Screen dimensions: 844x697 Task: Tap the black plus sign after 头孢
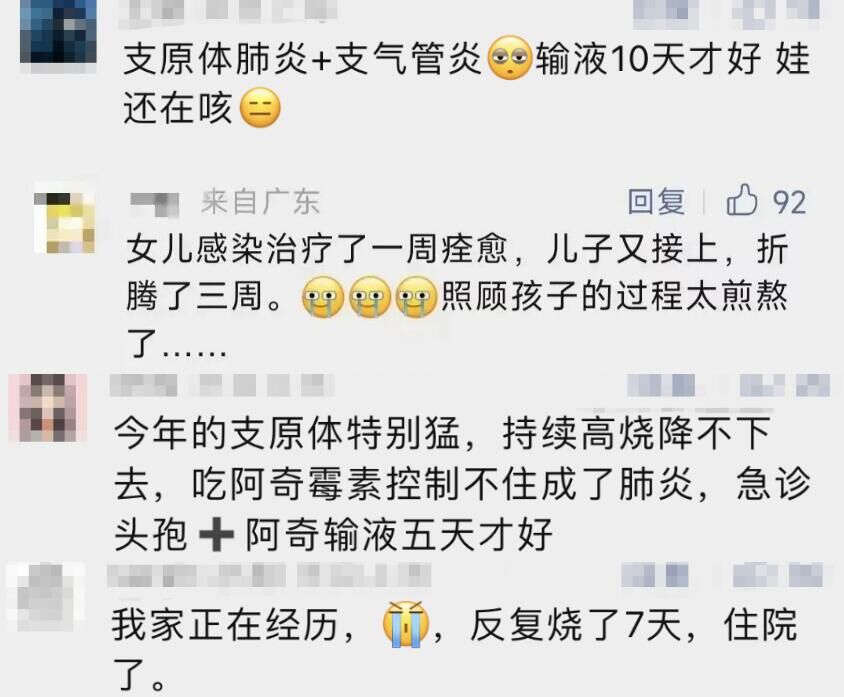pos(216,534)
